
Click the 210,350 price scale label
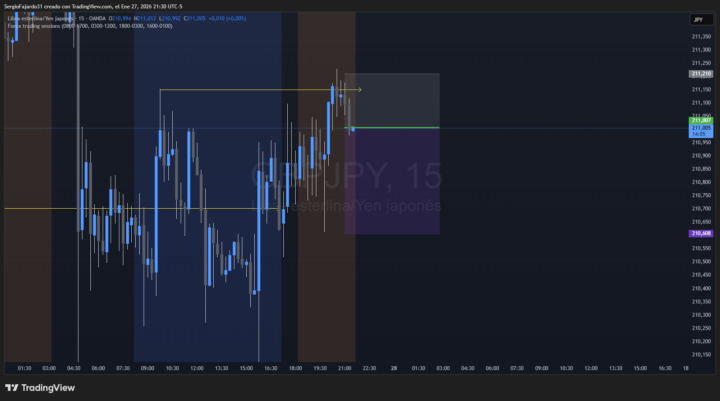pyautogui.click(x=701, y=302)
